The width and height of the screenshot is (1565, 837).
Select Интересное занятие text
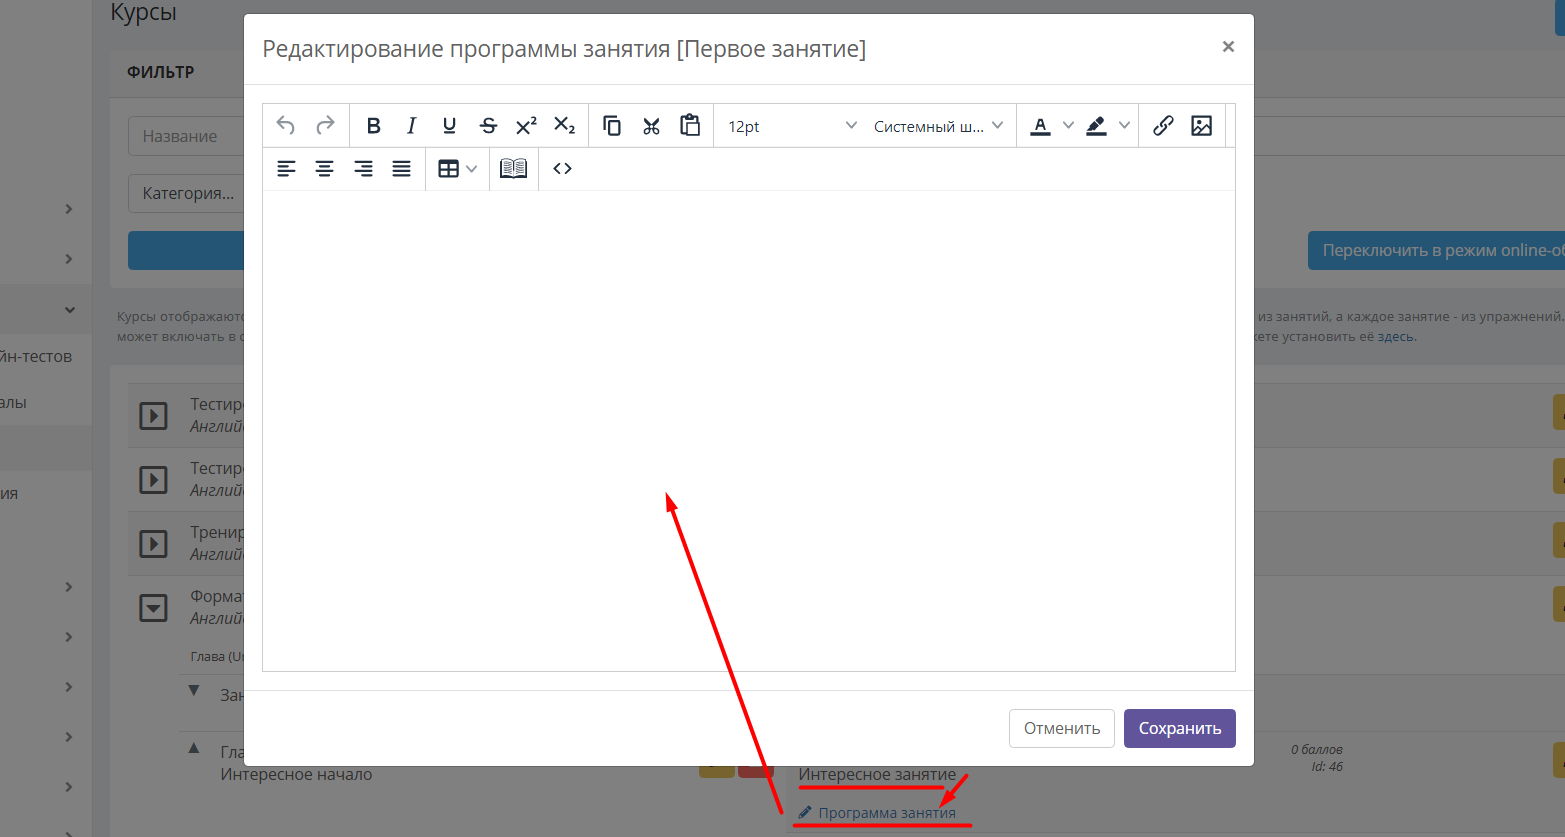[x=877, y=774]
